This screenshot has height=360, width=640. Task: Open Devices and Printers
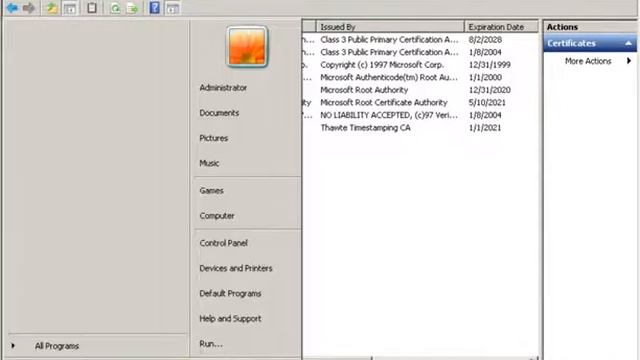tap(236, 268)
